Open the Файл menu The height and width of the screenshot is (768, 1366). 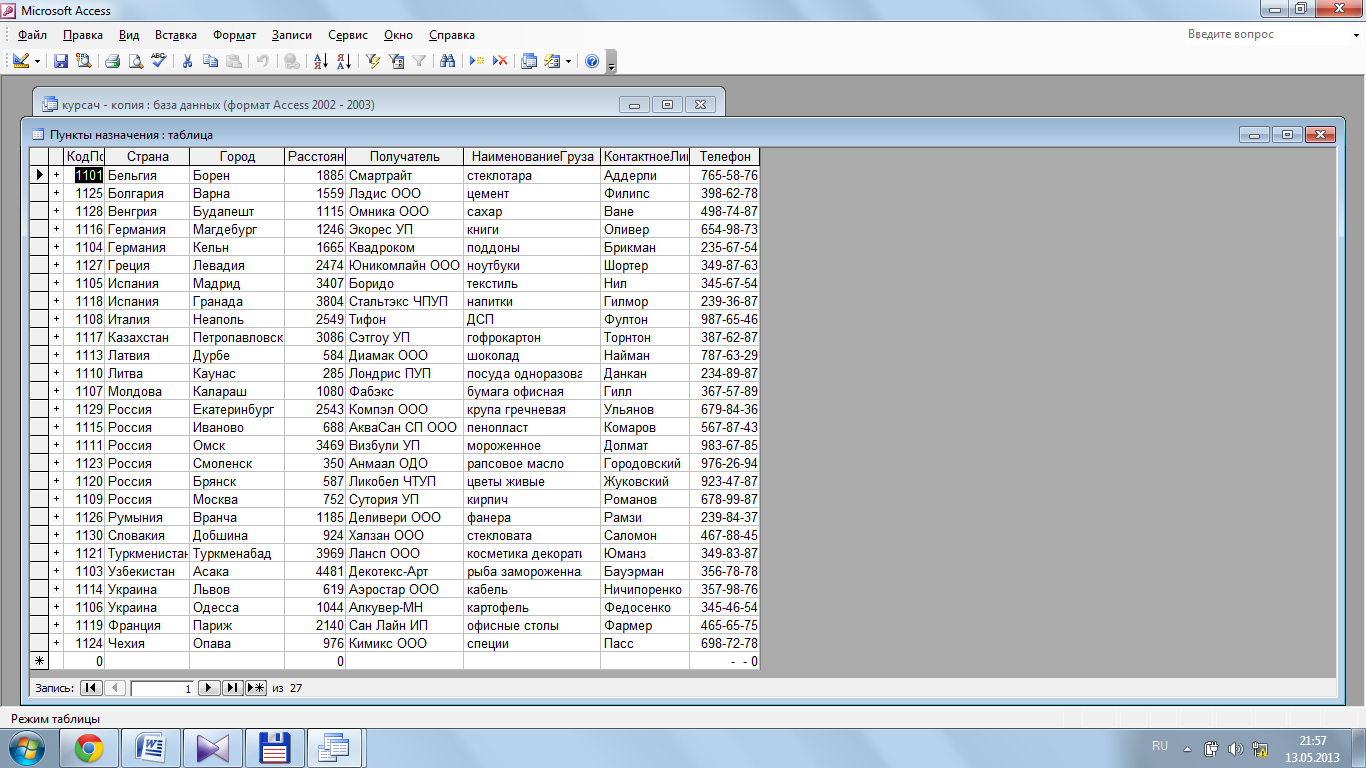point(32,35)
